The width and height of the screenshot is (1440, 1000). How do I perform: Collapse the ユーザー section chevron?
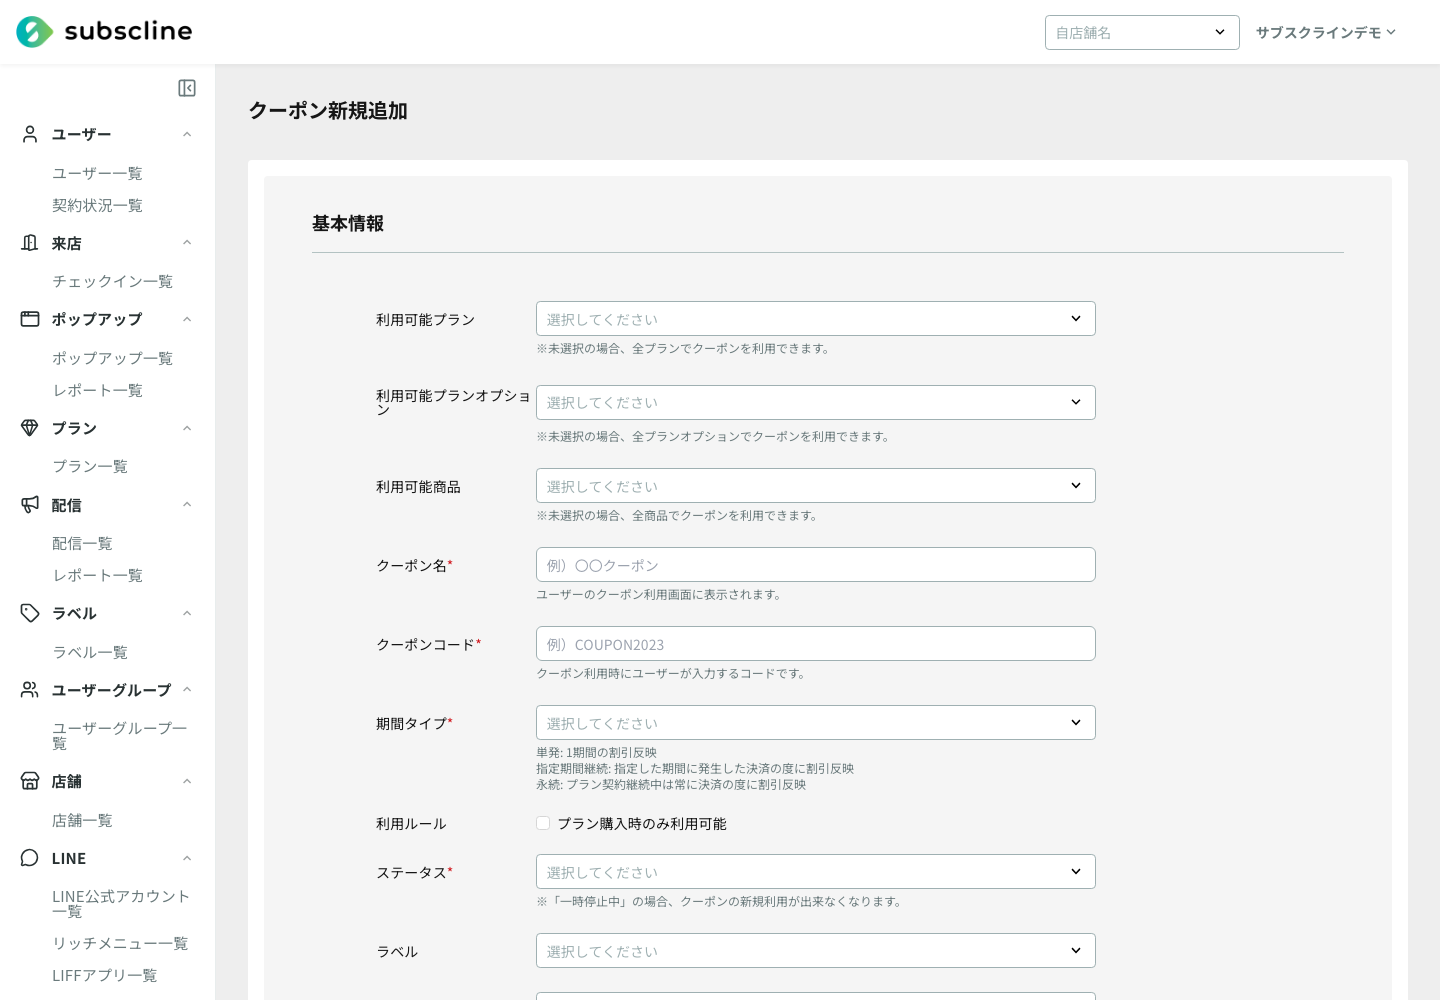pyautogui.click(x=187, y=134)
